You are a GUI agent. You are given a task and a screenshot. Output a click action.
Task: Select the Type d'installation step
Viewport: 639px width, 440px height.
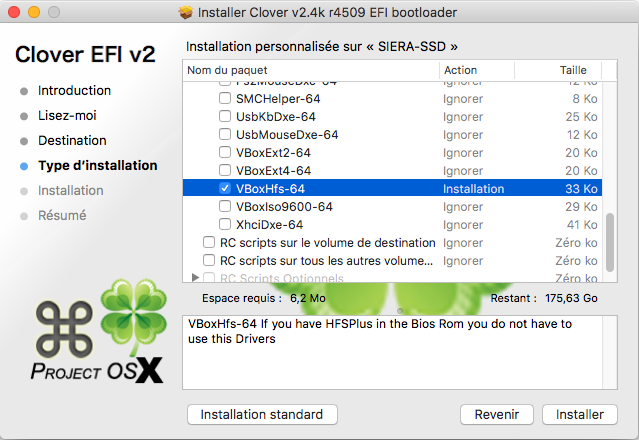pos(97,165)
